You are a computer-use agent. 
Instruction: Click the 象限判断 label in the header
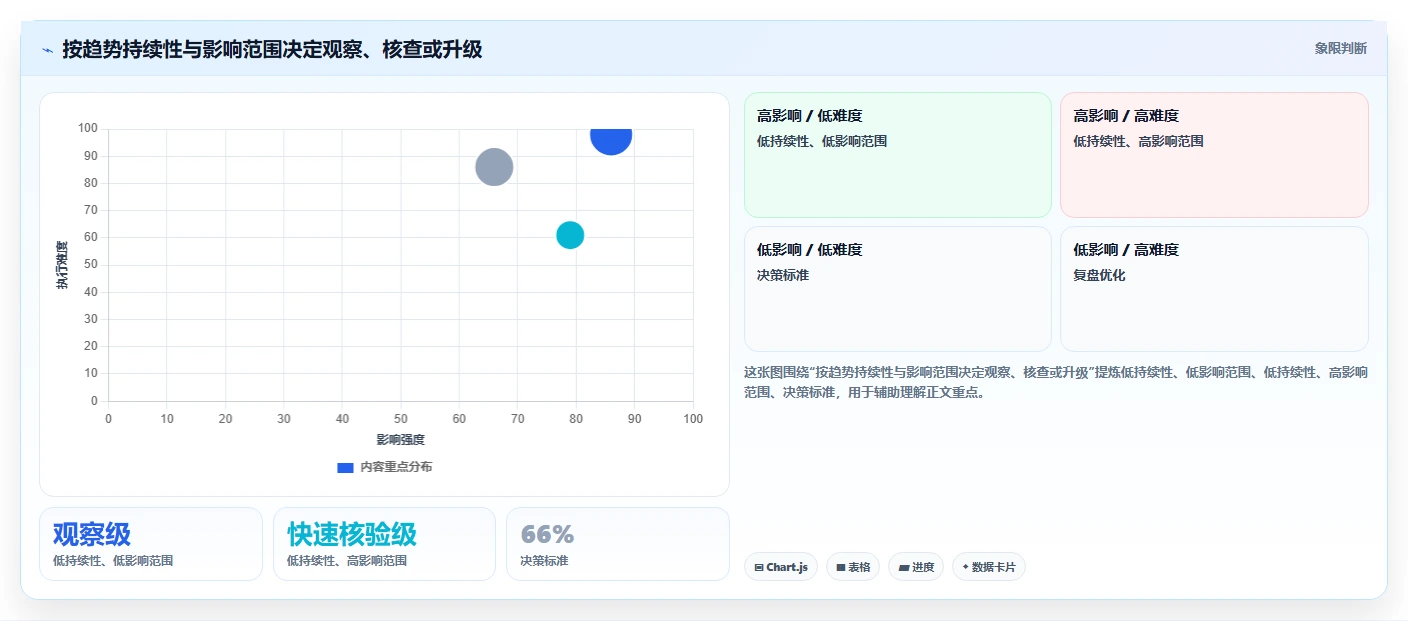click(1340, 48)
